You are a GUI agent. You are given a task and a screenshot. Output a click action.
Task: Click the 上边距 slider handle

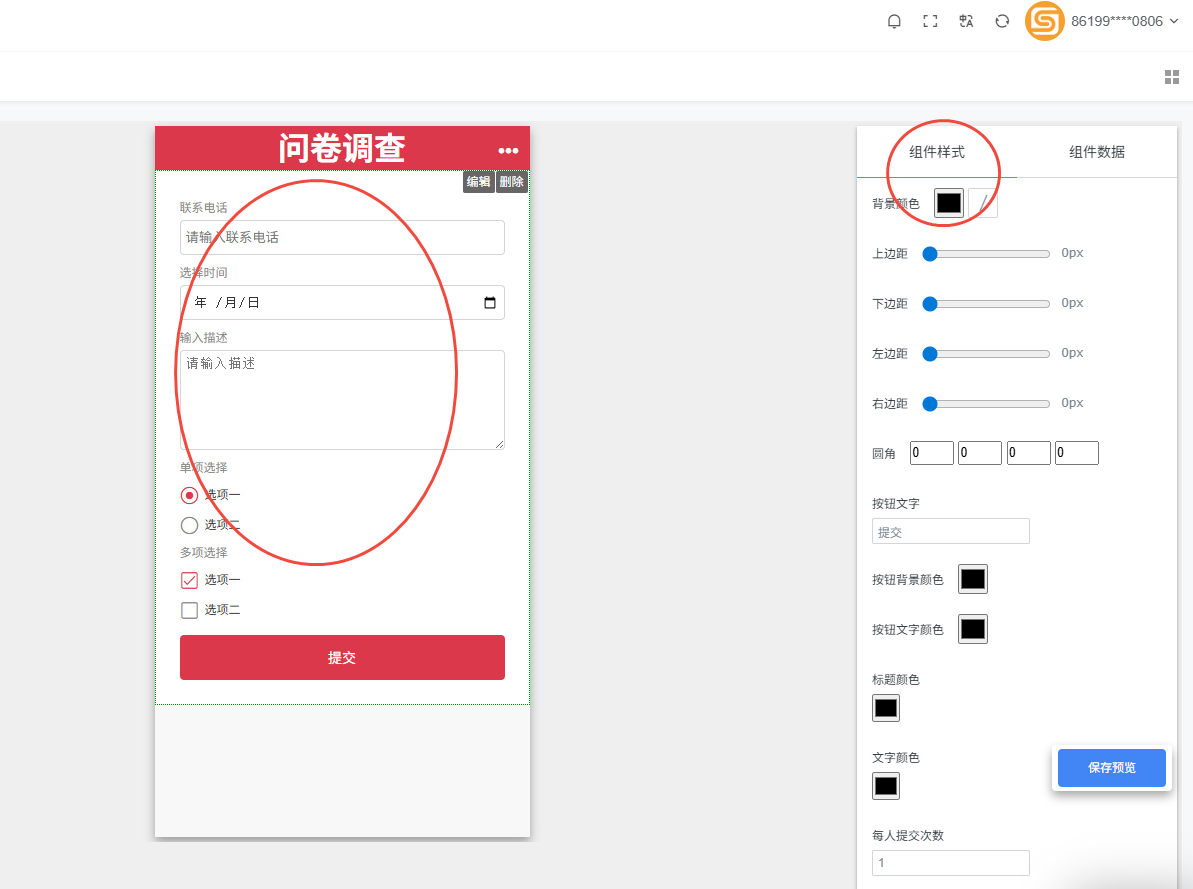930,254
